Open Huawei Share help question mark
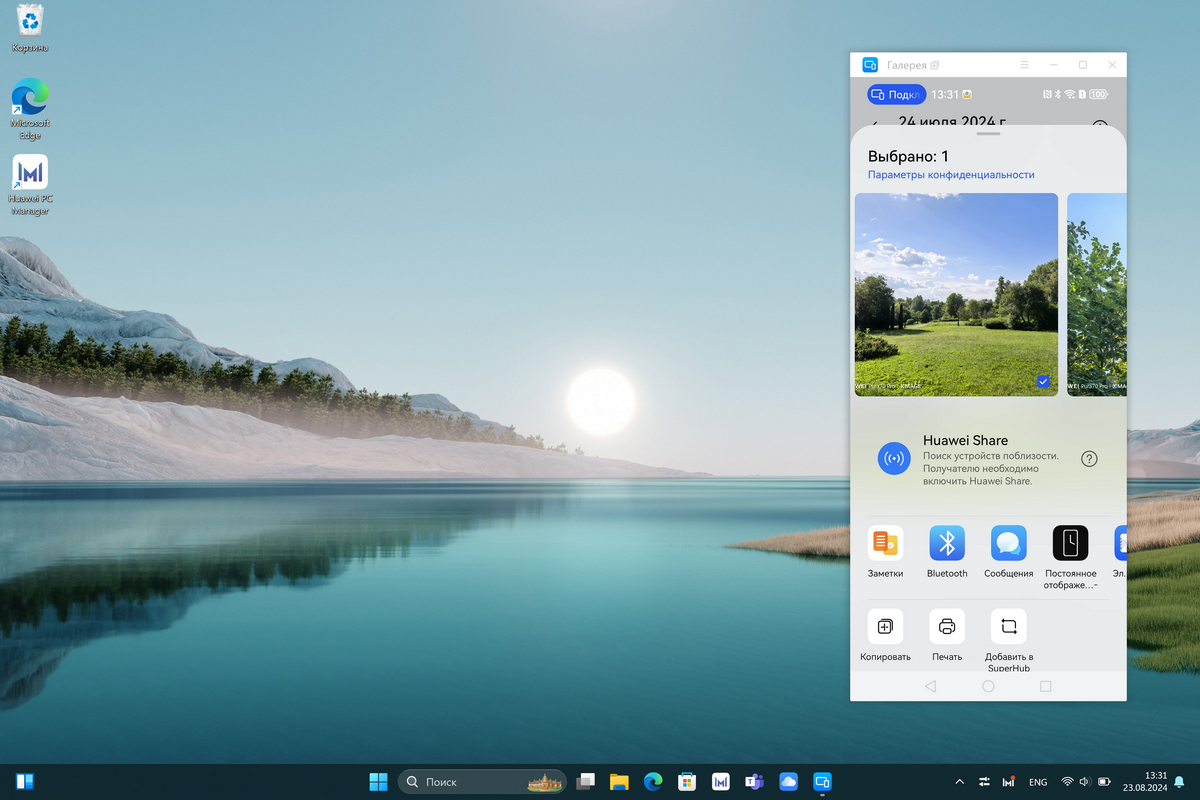The width and height of the screenshot is (1200, 800). [x=1090, y=459]
